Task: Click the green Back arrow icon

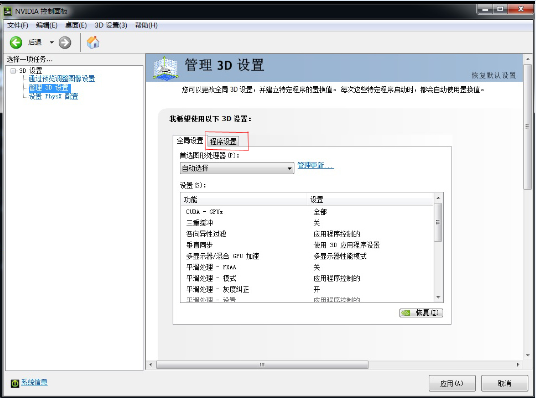Action: [x=16, y=43]
